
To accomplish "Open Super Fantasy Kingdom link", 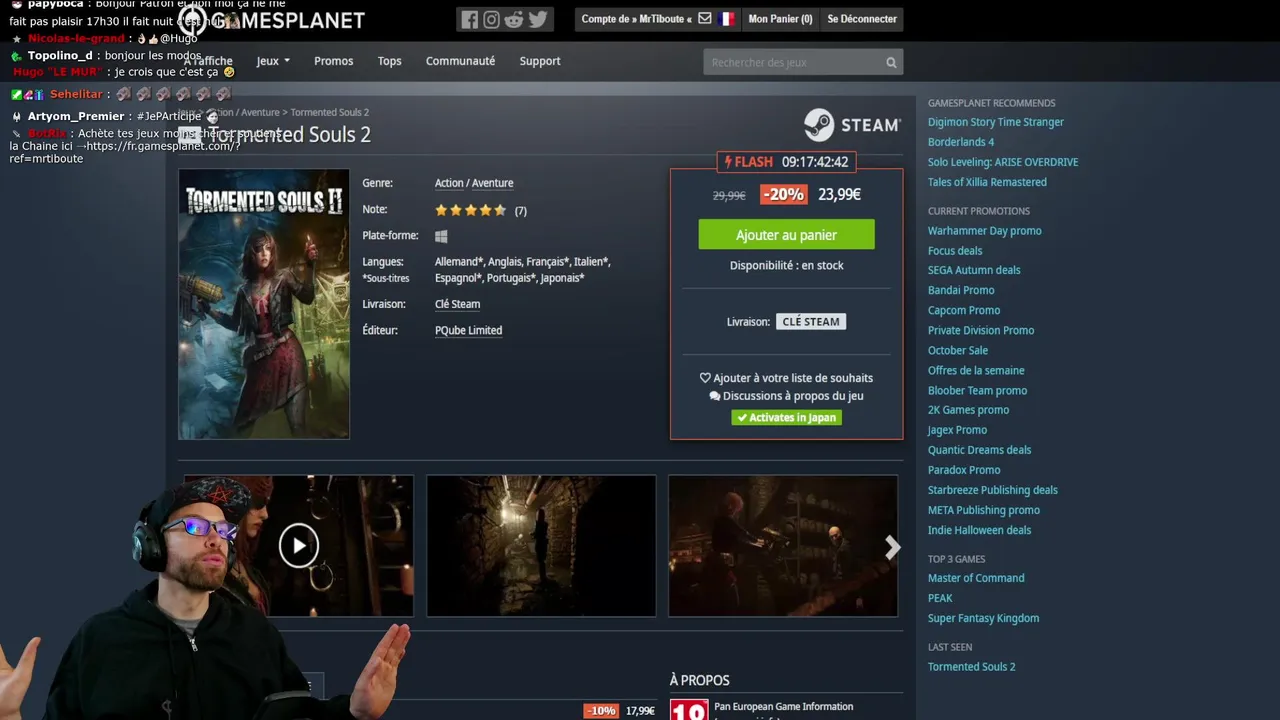I will 983,618.
